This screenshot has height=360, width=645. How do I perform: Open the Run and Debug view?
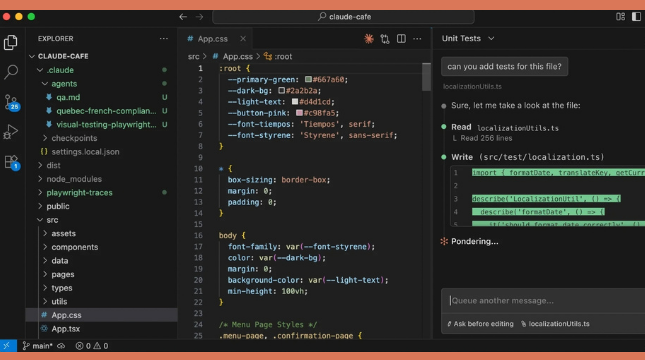tap(11, 132)
